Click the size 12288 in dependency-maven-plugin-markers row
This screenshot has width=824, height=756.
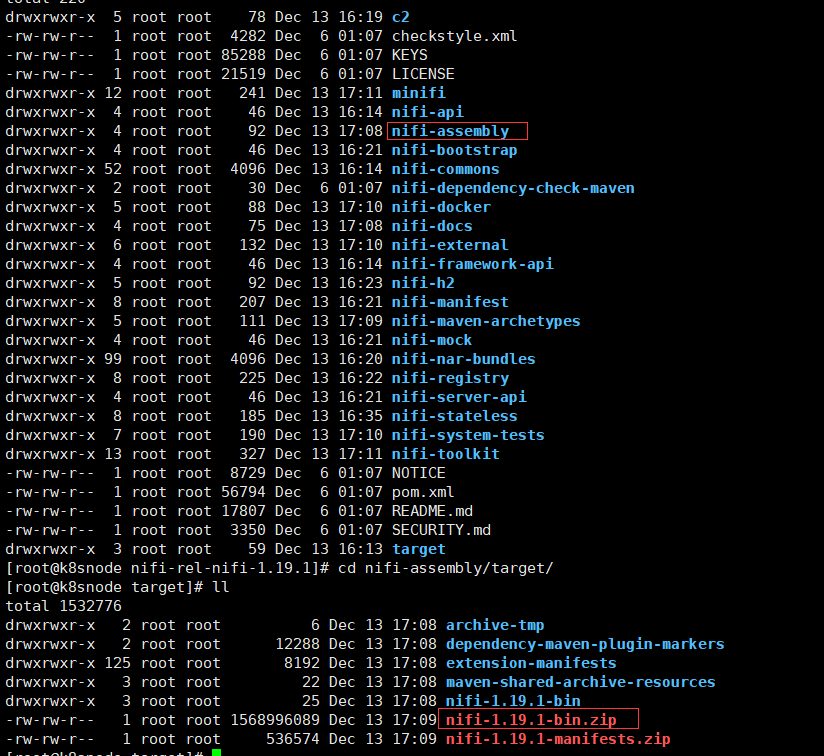point(297,644)
